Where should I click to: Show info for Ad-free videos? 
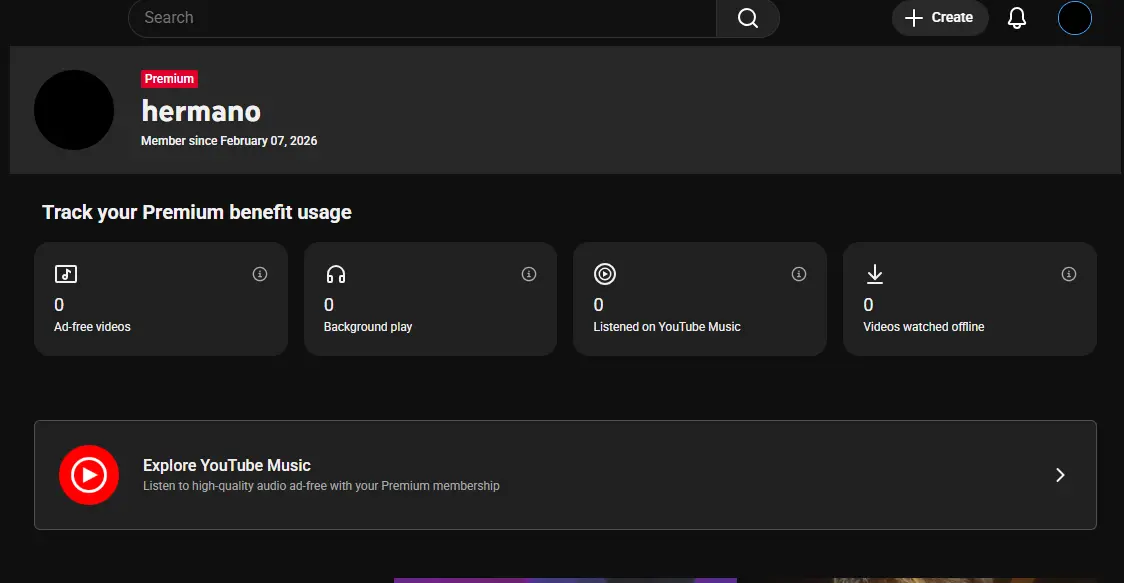coord(259,274)
